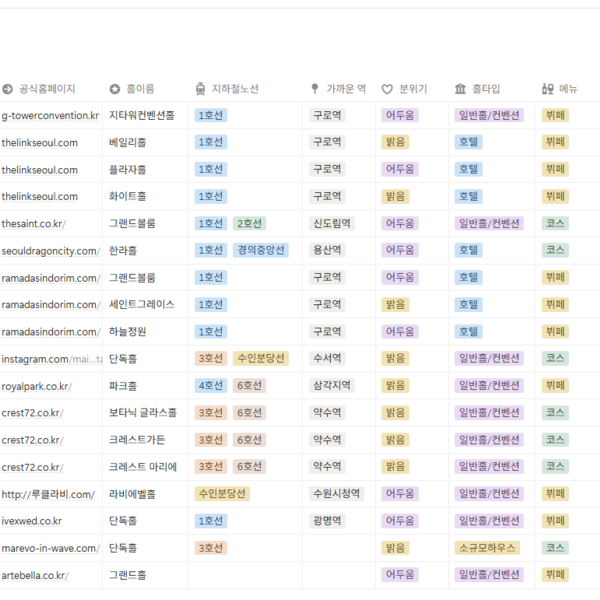Image resolution: width=600 pixels, height=600 pixels.
Task: Click 3호선 tag in marevo-in-wave.com row
Action: point(211,548)
